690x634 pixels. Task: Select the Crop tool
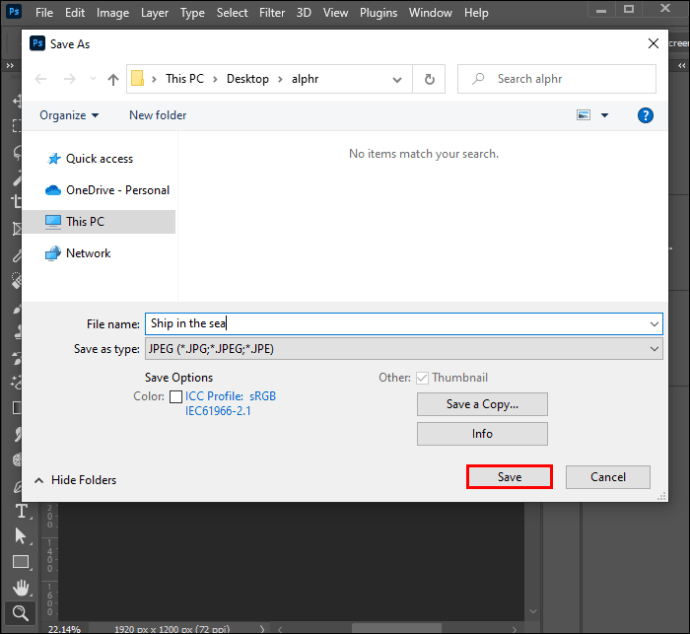pyautogui.click(x=17, y=201)
